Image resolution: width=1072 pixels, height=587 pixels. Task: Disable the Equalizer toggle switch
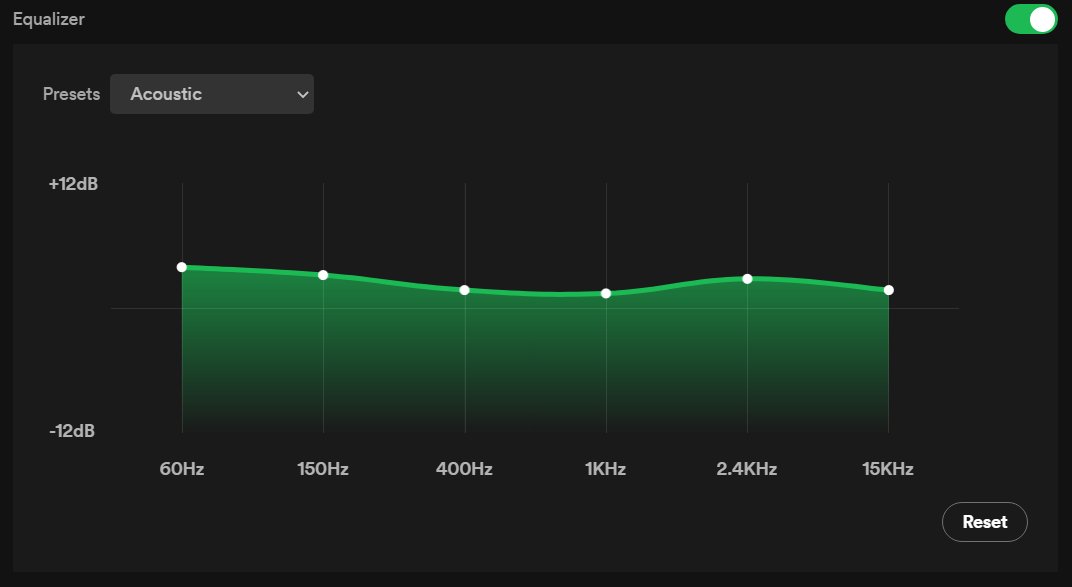point(1029,18)
